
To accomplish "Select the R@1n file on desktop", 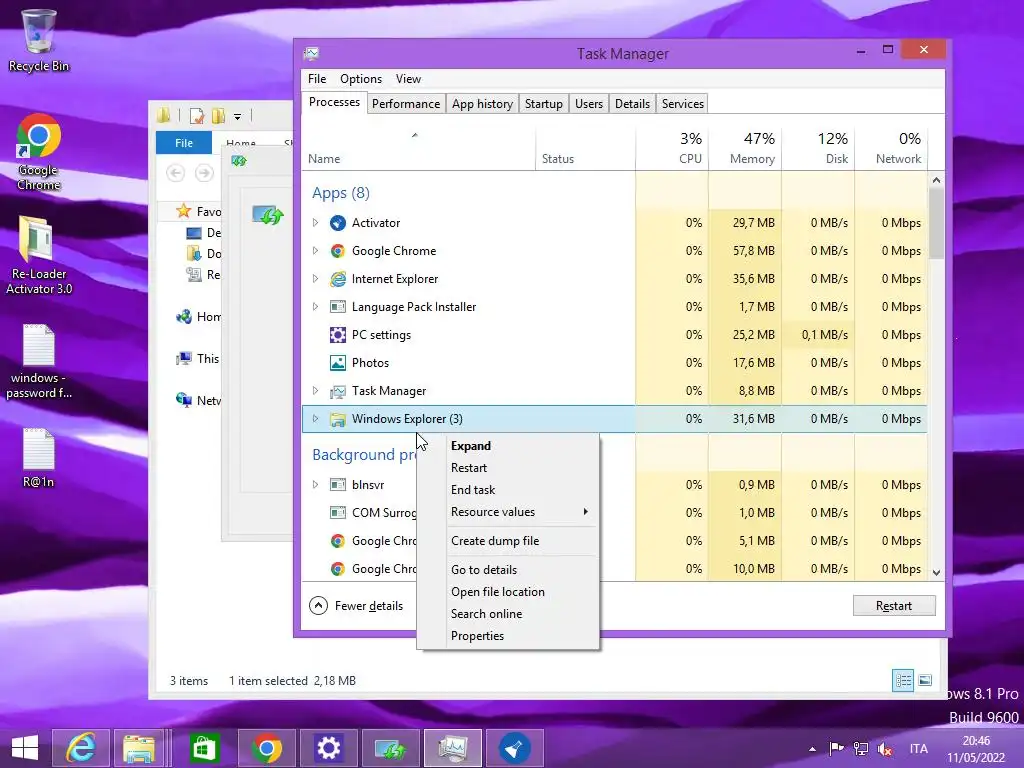I will [x=39, y=458].
